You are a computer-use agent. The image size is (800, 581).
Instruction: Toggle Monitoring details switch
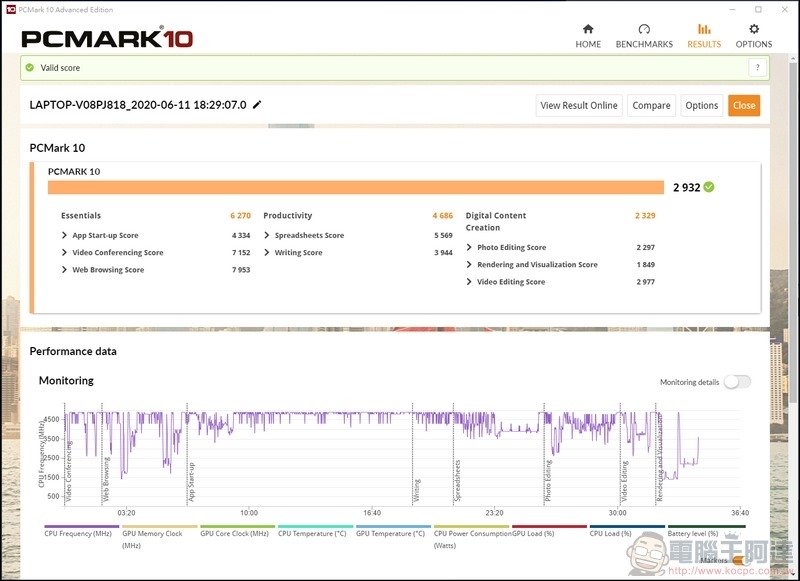pyautogui.click(x=737, y=382)
